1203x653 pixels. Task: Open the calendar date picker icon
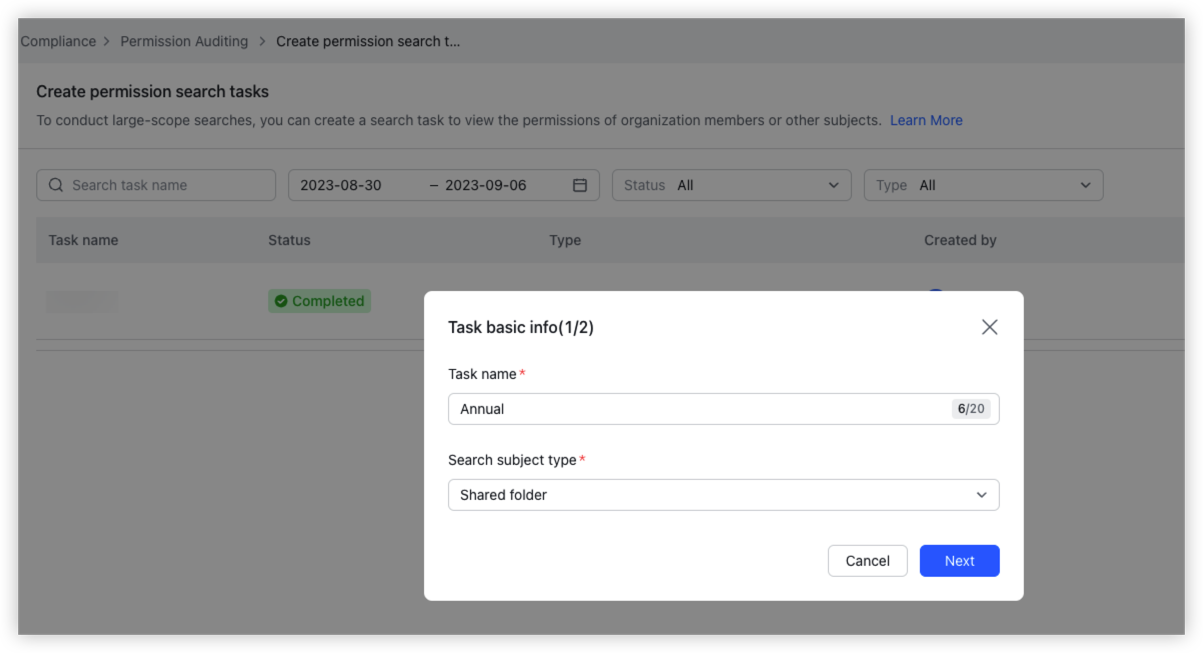point(581,184)
